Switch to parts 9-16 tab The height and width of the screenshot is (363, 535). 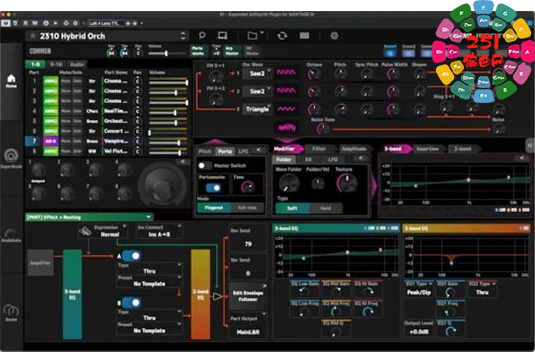(x=56, y=64)
